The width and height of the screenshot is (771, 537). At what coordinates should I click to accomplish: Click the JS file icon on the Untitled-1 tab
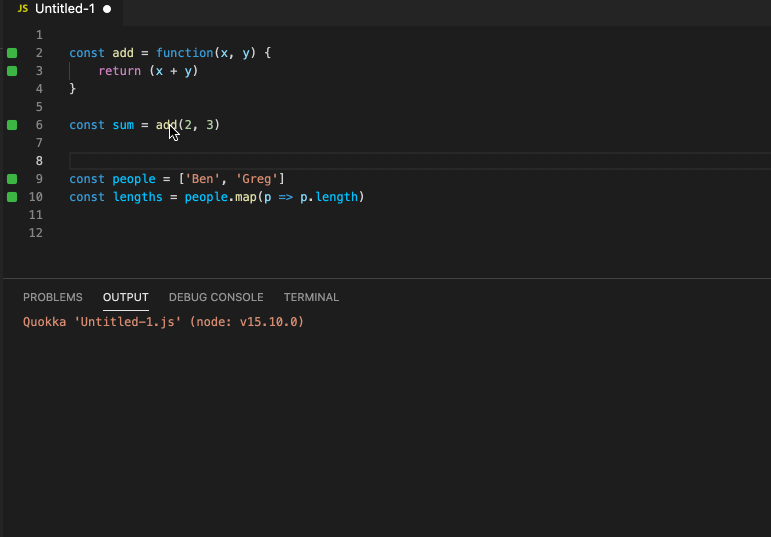[22, 9]
